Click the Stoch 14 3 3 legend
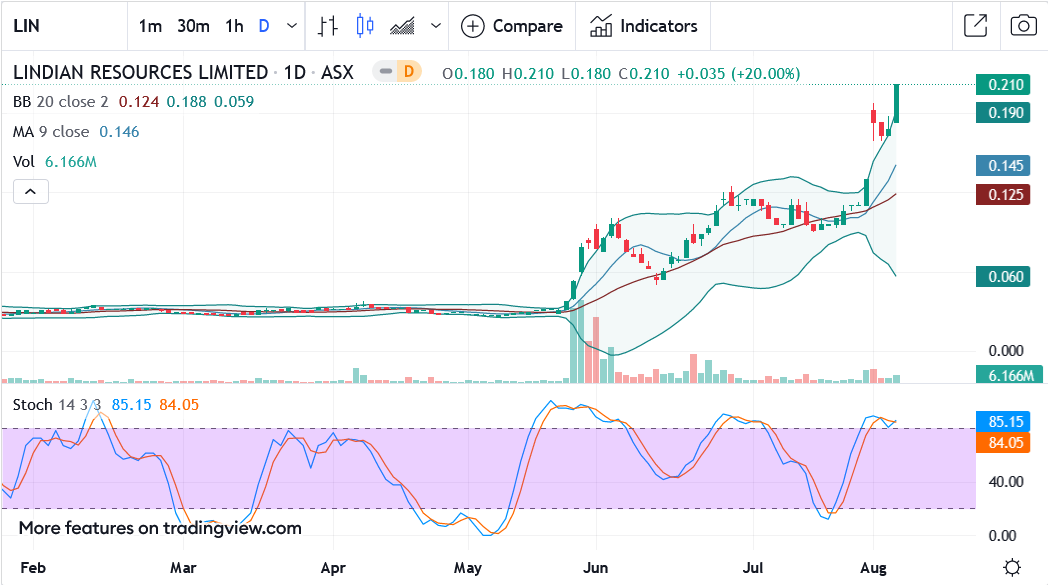 (57, 404)
